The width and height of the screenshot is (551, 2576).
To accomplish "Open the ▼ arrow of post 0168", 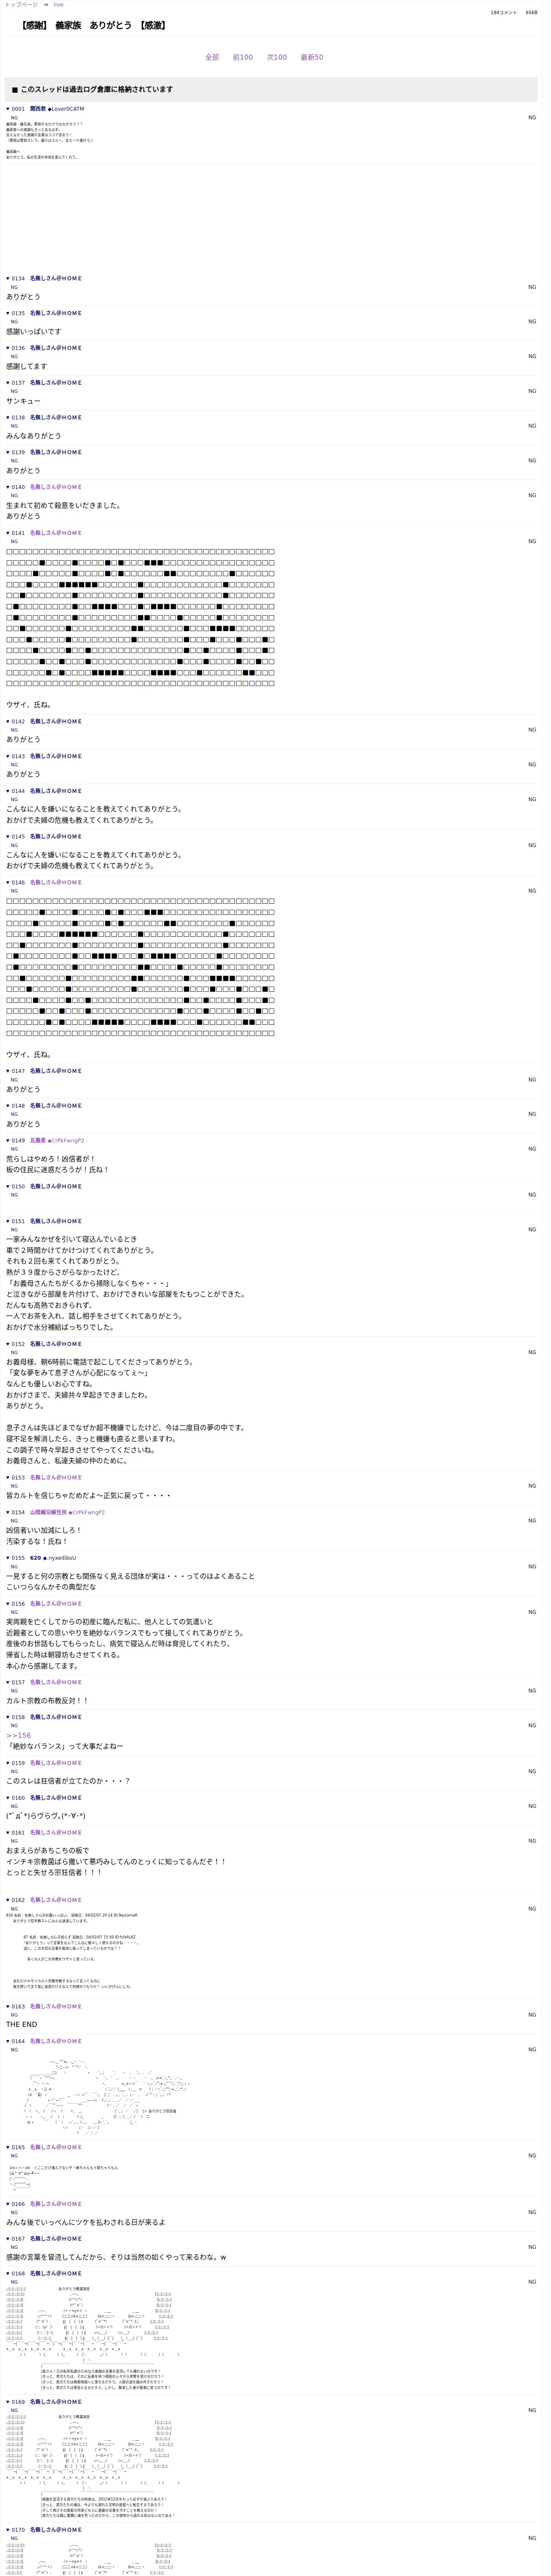I will (x=8, y=2274).
